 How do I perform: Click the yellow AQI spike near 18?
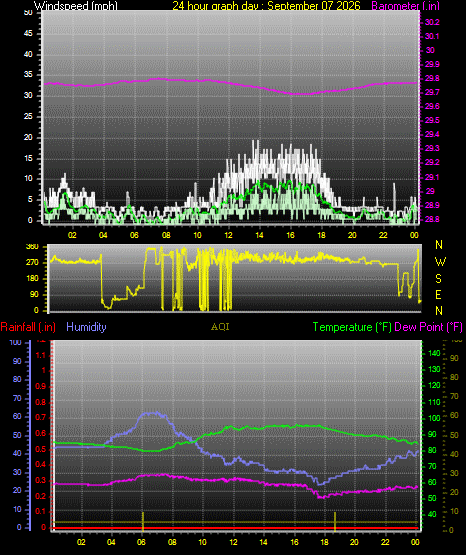(x=335, y=521)
